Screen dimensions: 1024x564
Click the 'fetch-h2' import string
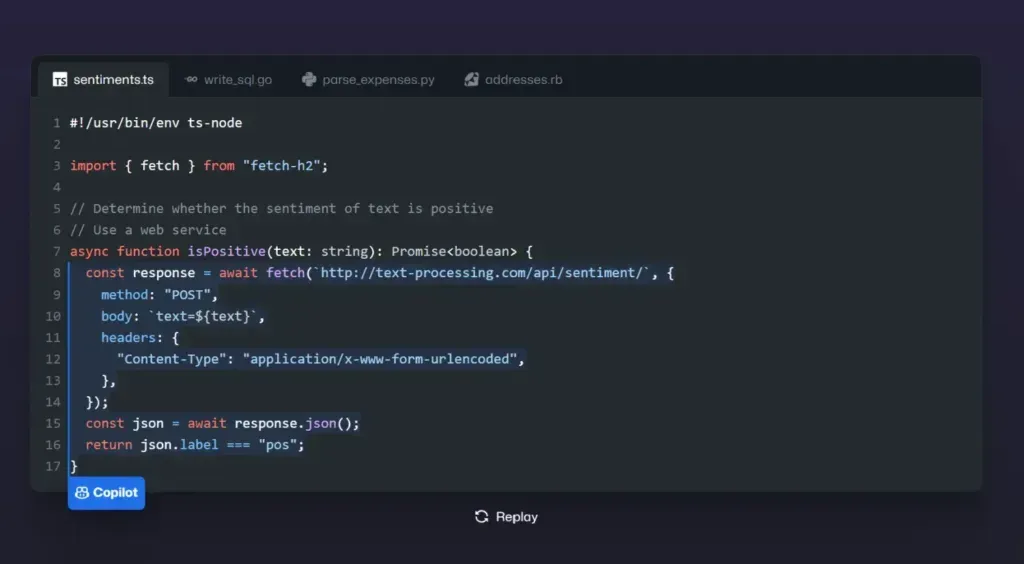(281, 166)
